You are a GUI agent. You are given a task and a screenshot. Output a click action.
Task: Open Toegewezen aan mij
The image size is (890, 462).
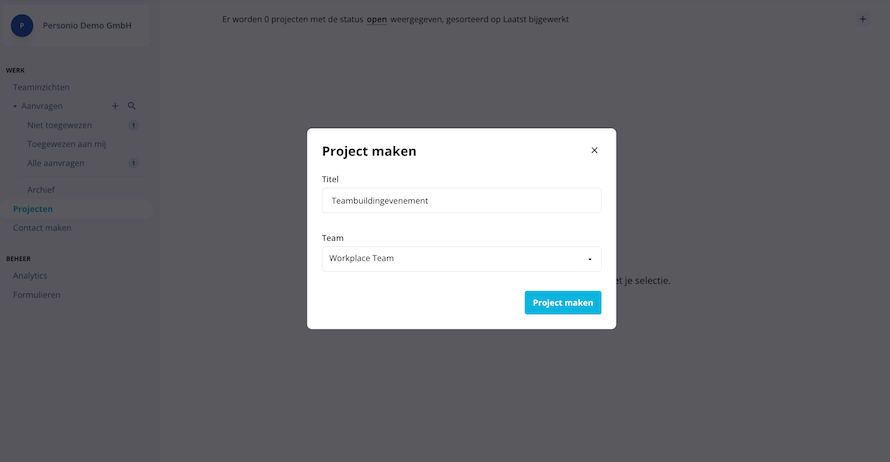[x=66, y=144]
